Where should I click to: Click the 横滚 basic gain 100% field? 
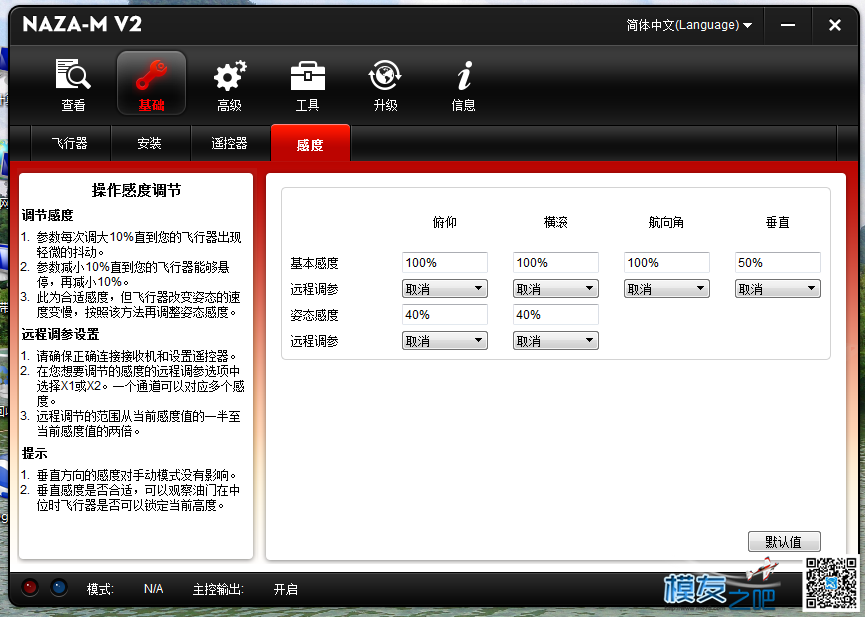point(556,263)
